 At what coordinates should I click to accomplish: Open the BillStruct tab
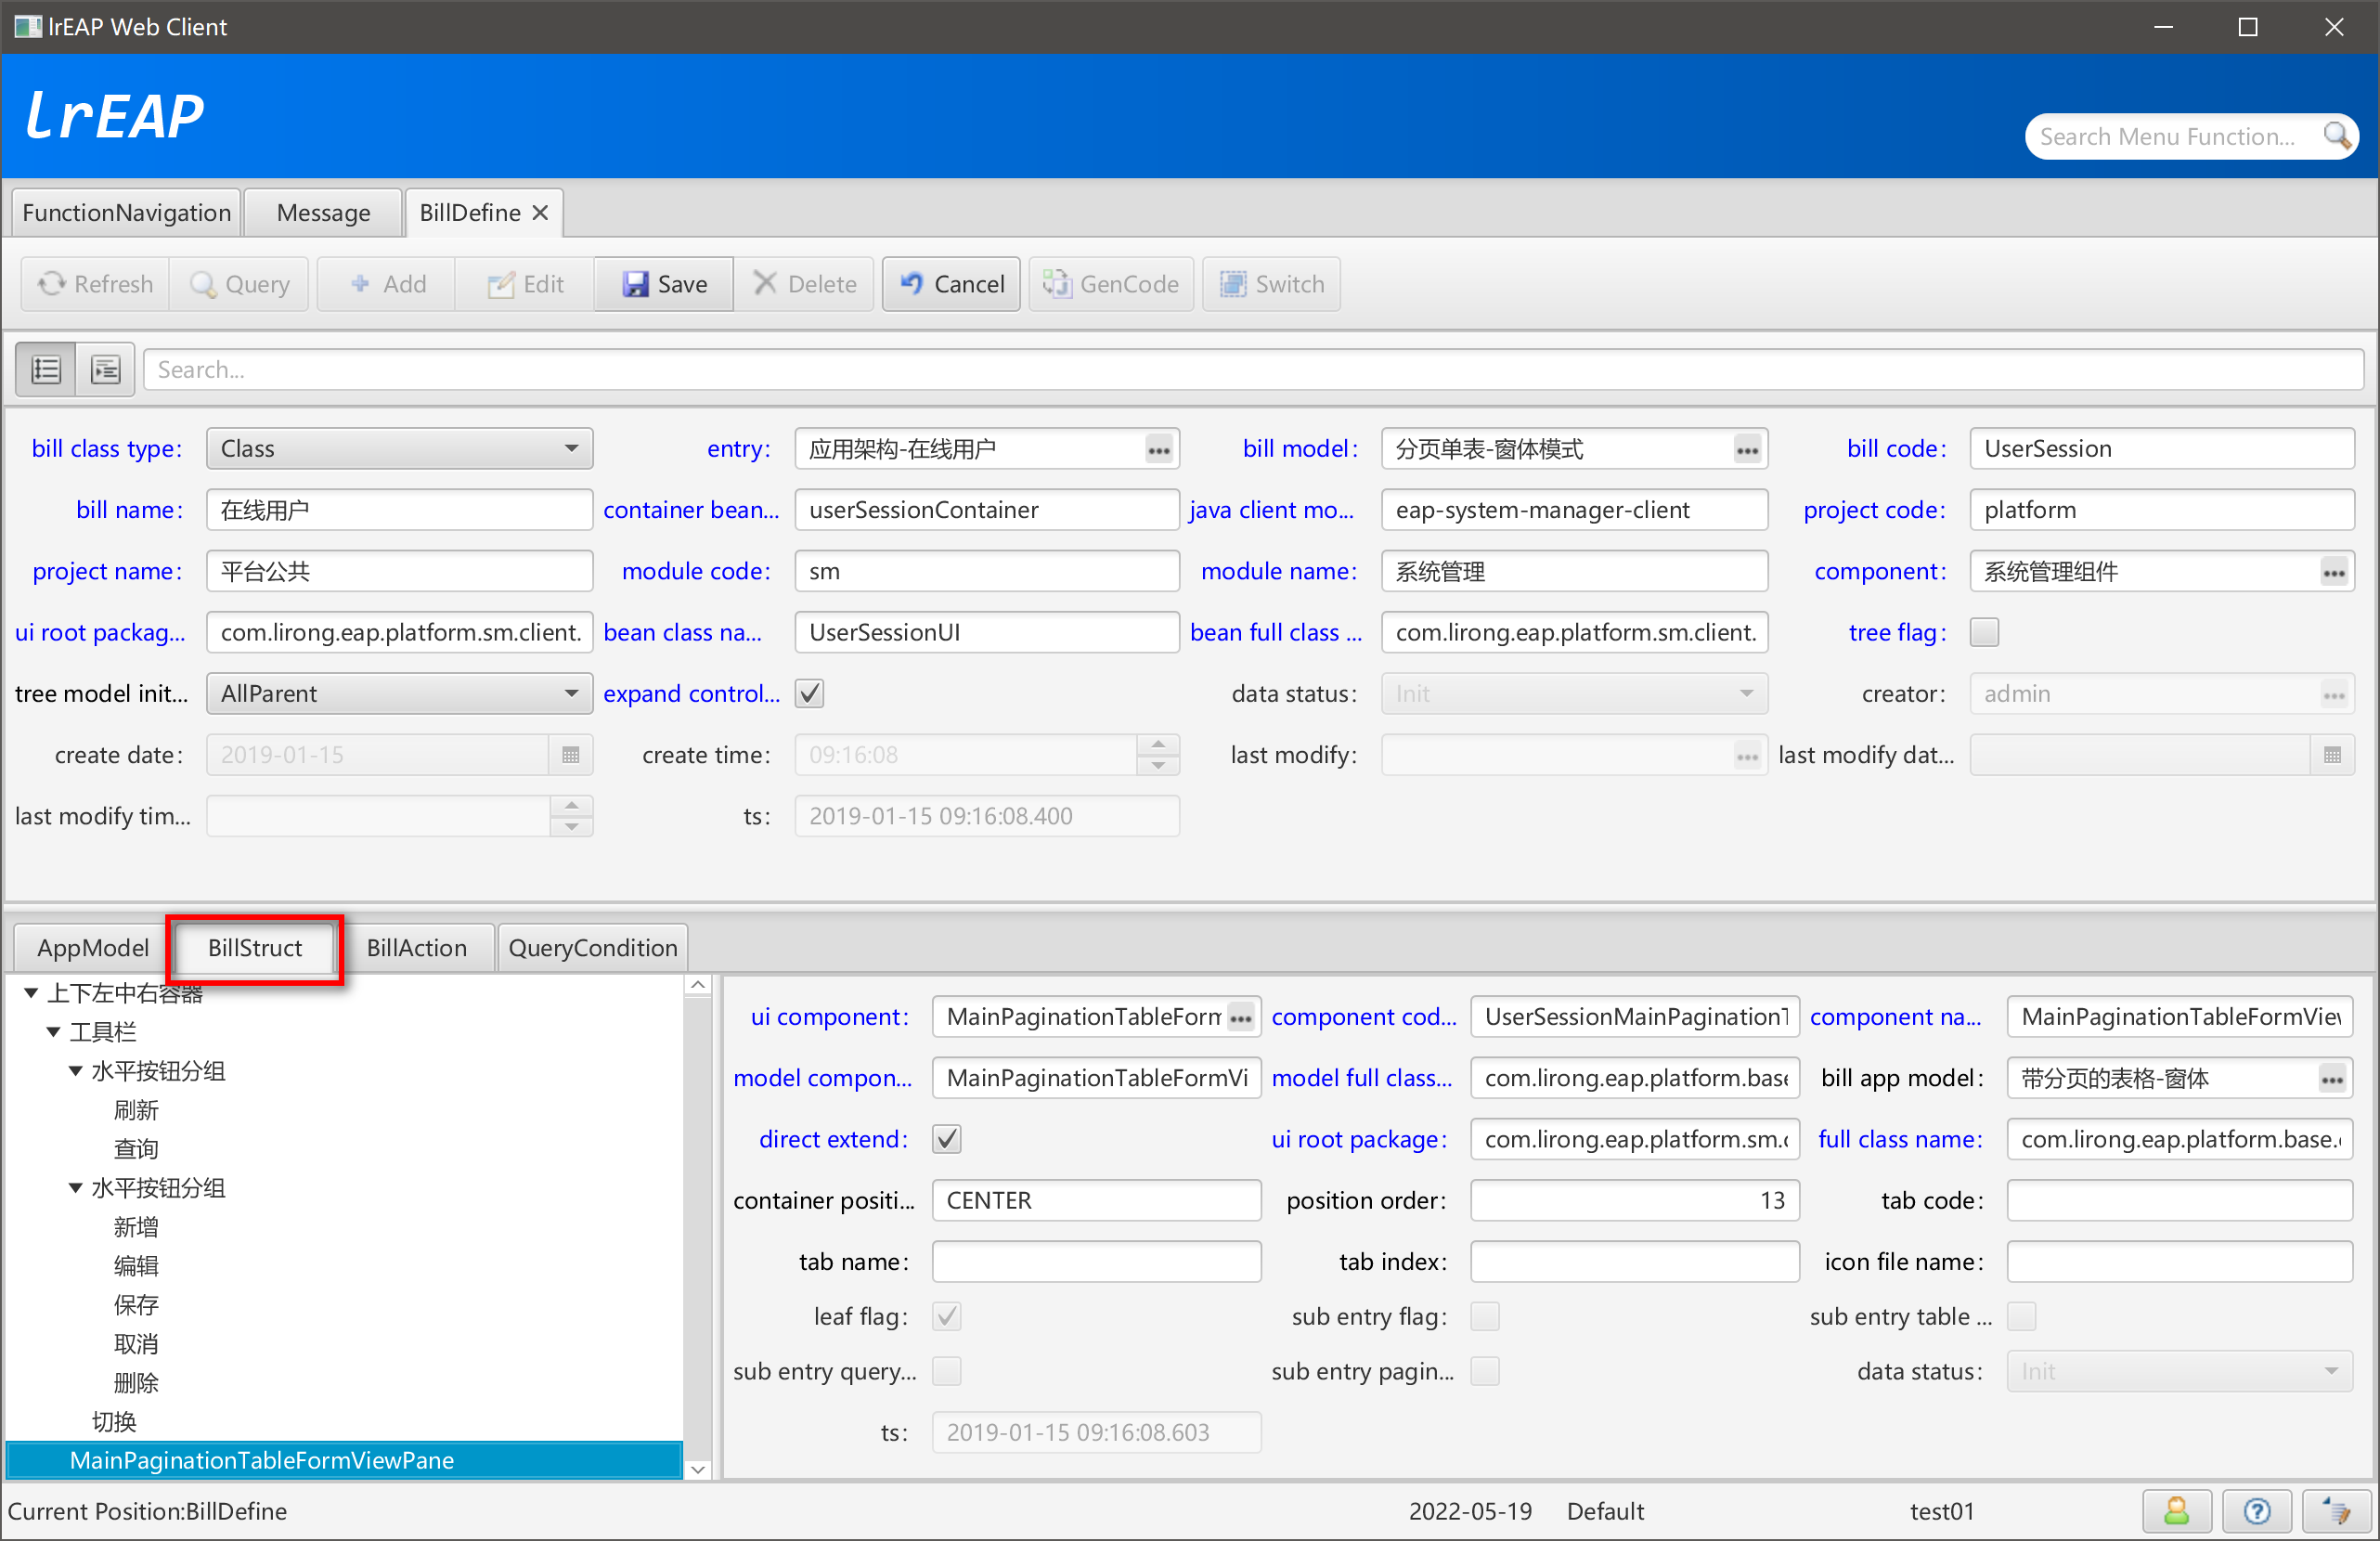pos(255,948)
